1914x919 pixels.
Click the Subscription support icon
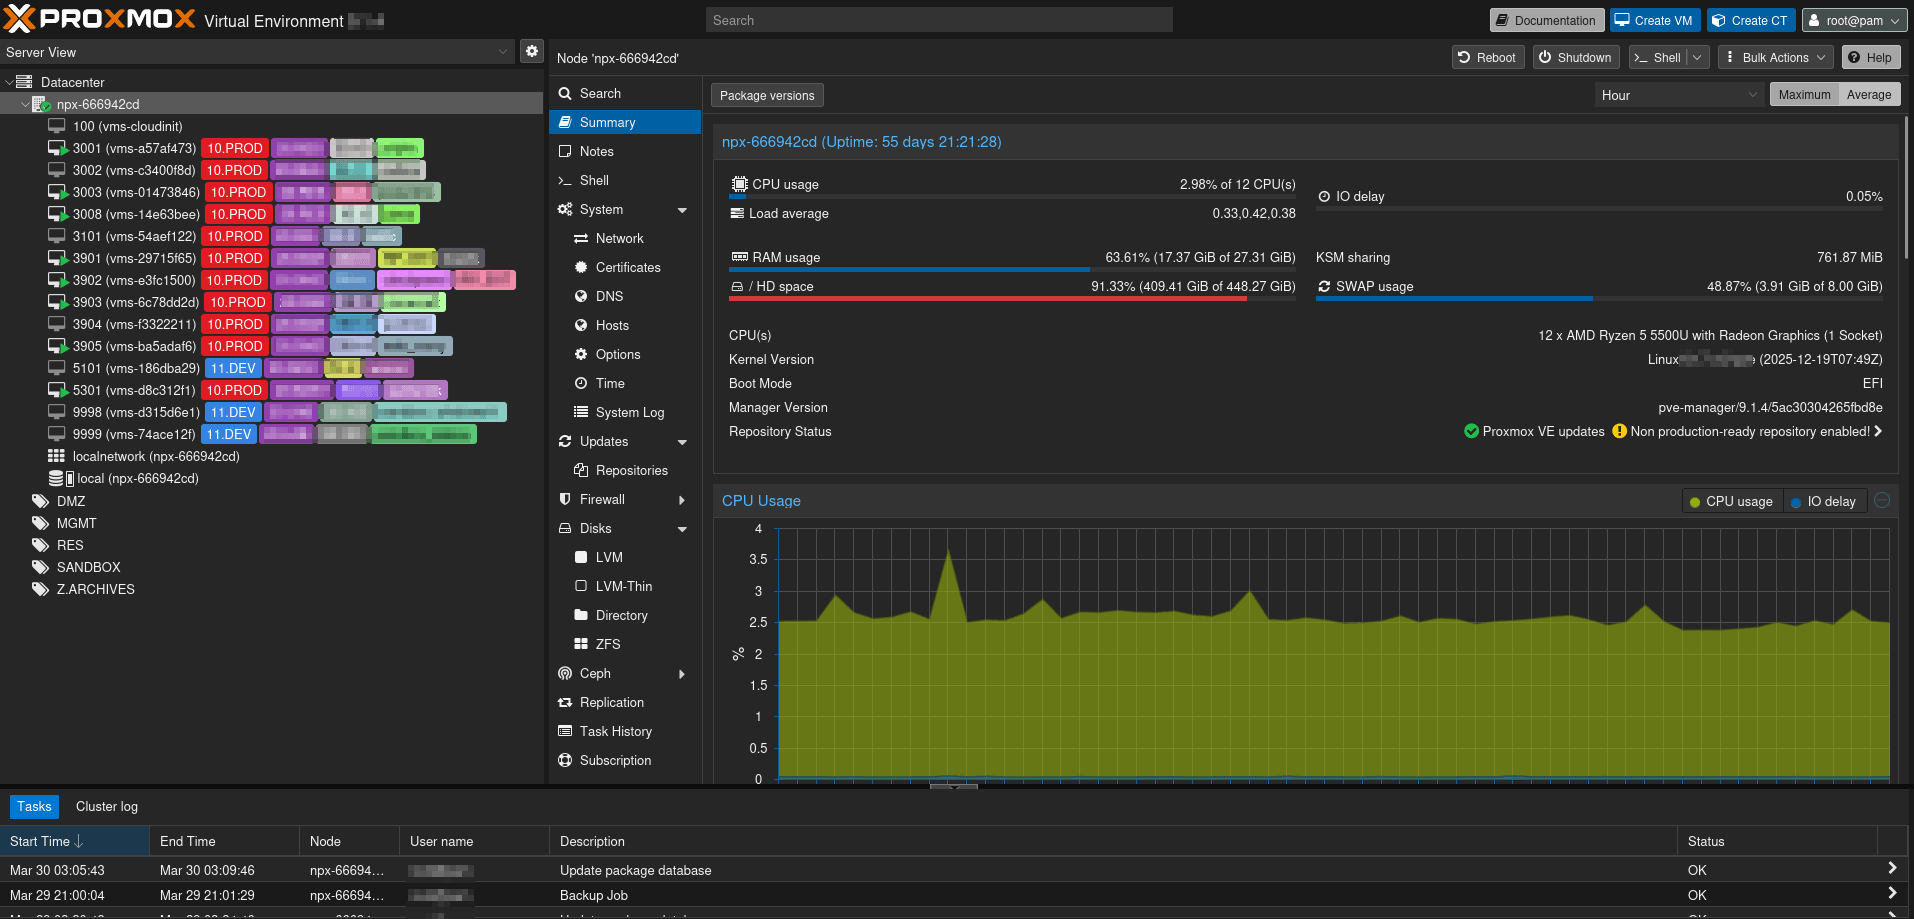(565, 760)
